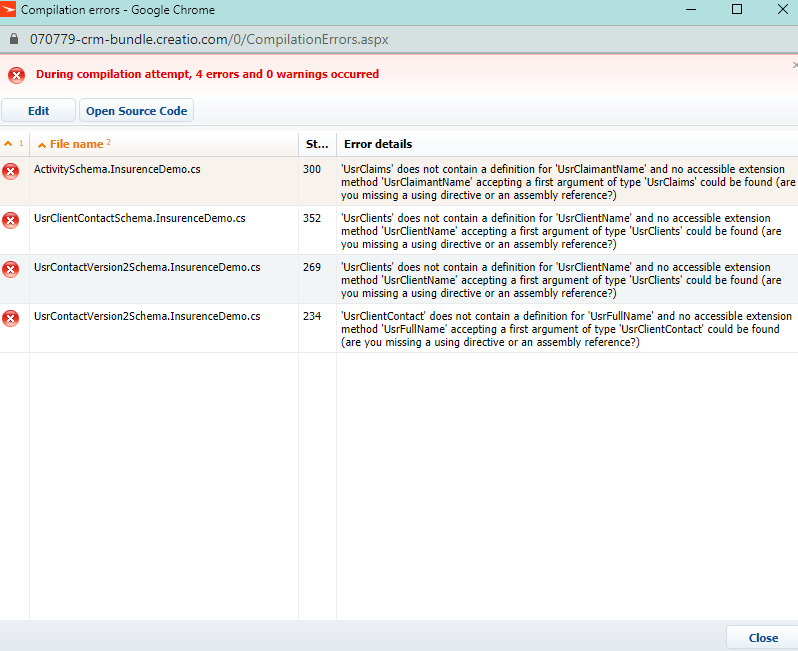
Task: Select ActivitySchema.InsurenceDemo.cs file name
Action: [x=117, y=169]
